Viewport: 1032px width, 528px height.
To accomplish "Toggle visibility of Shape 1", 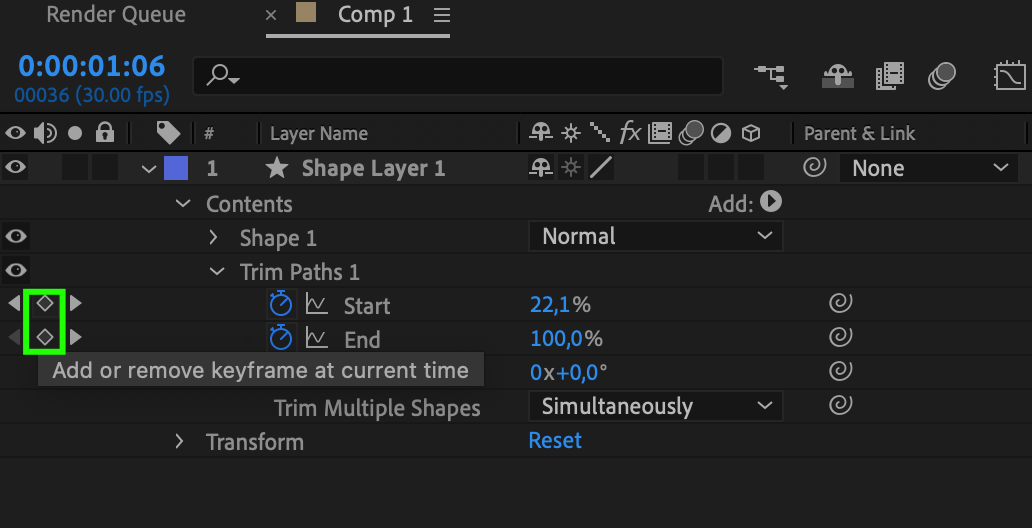I will pyautogui.click(x=15, y=236).
